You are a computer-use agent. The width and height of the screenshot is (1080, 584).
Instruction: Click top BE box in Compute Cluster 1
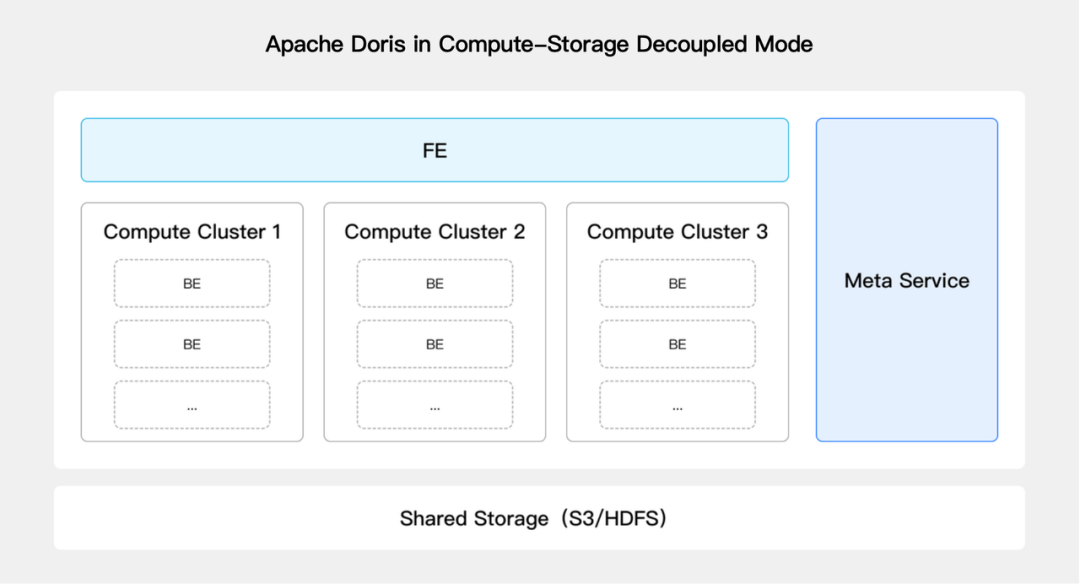(x=192, y=284)
